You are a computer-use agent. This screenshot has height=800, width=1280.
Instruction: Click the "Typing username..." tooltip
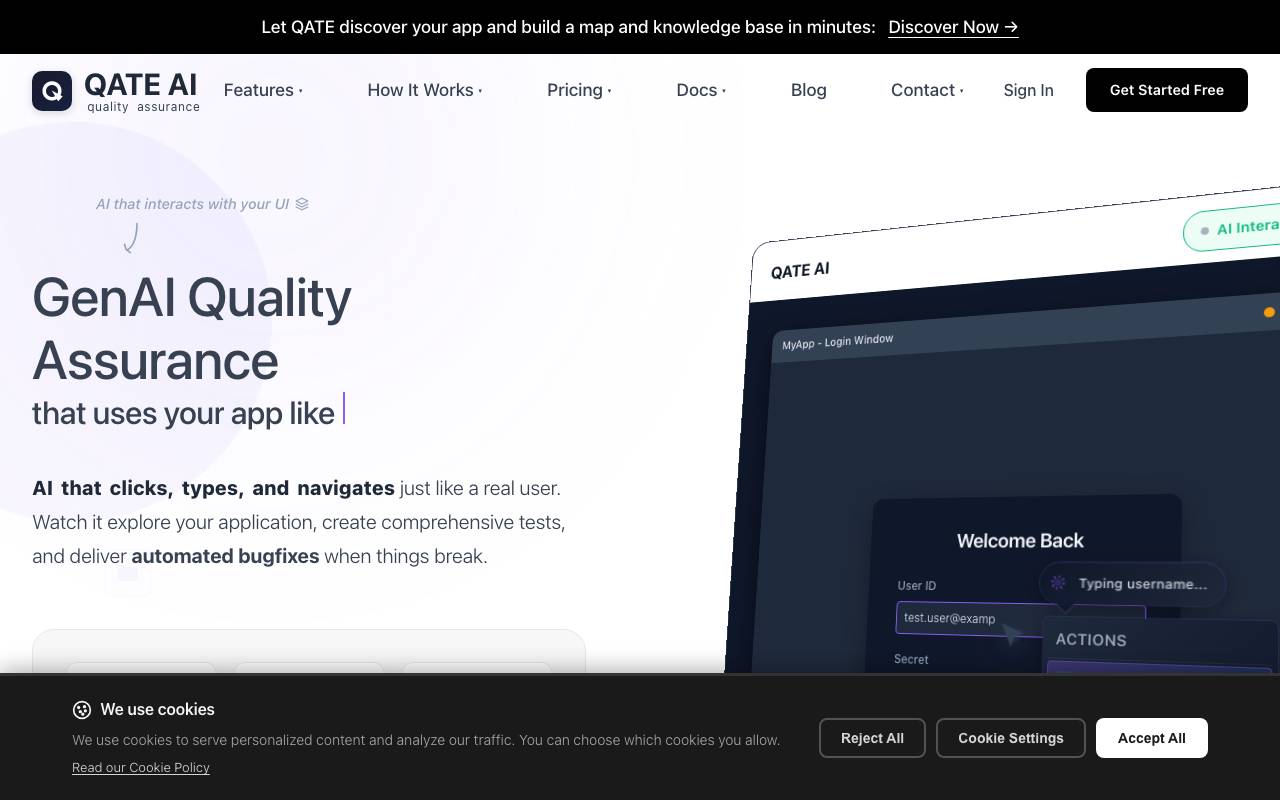coord(1133,583)
